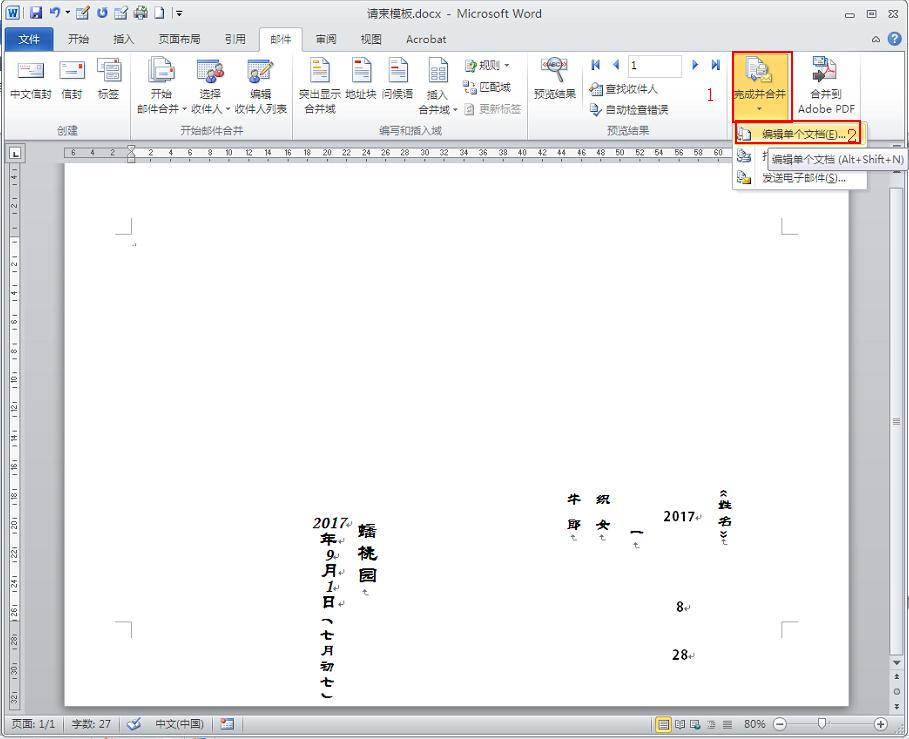Screen dimensions: 909x739
Task: Click the vertical scrollbar down arrow
Action: point(897,662)
